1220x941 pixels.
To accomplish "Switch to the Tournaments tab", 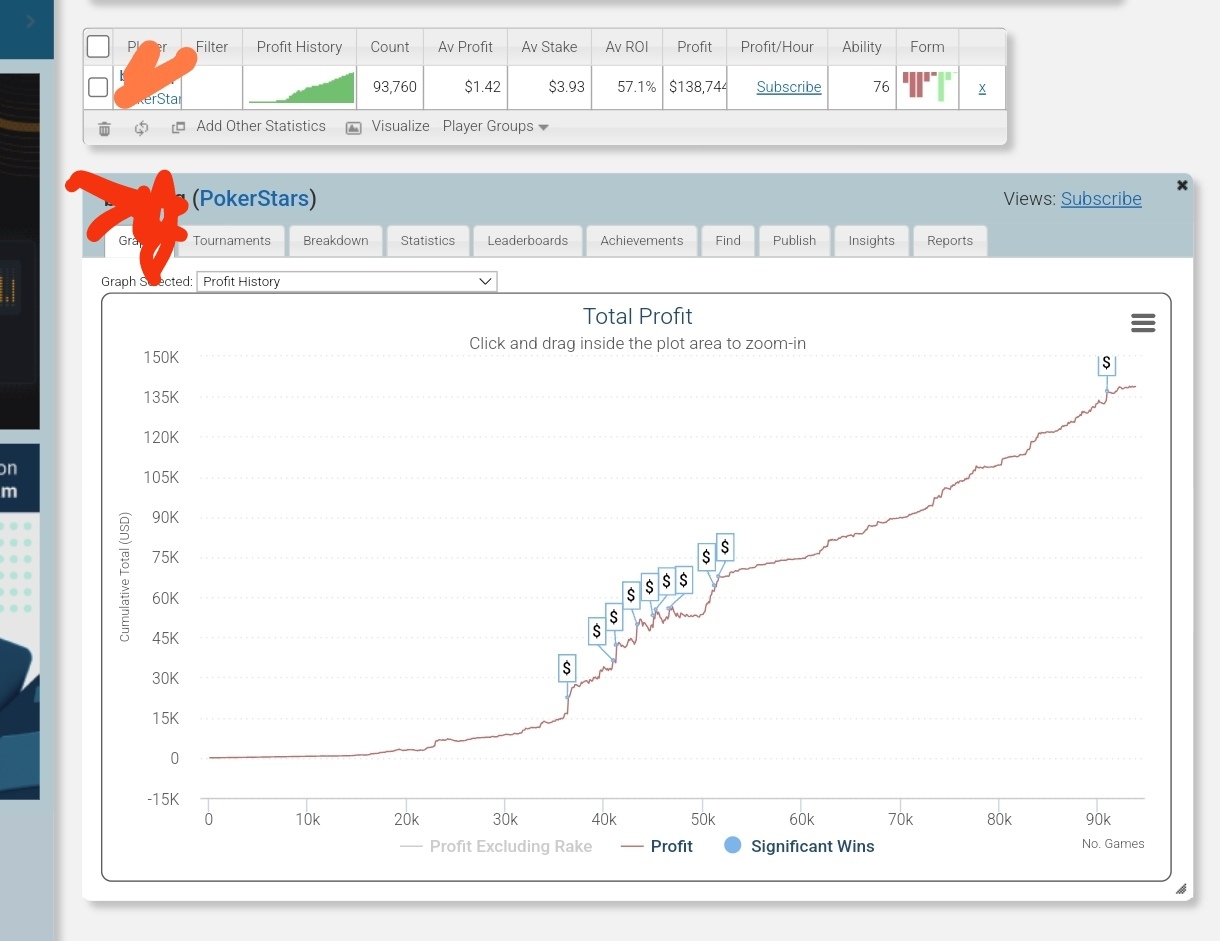I will [x=232, y=240].
